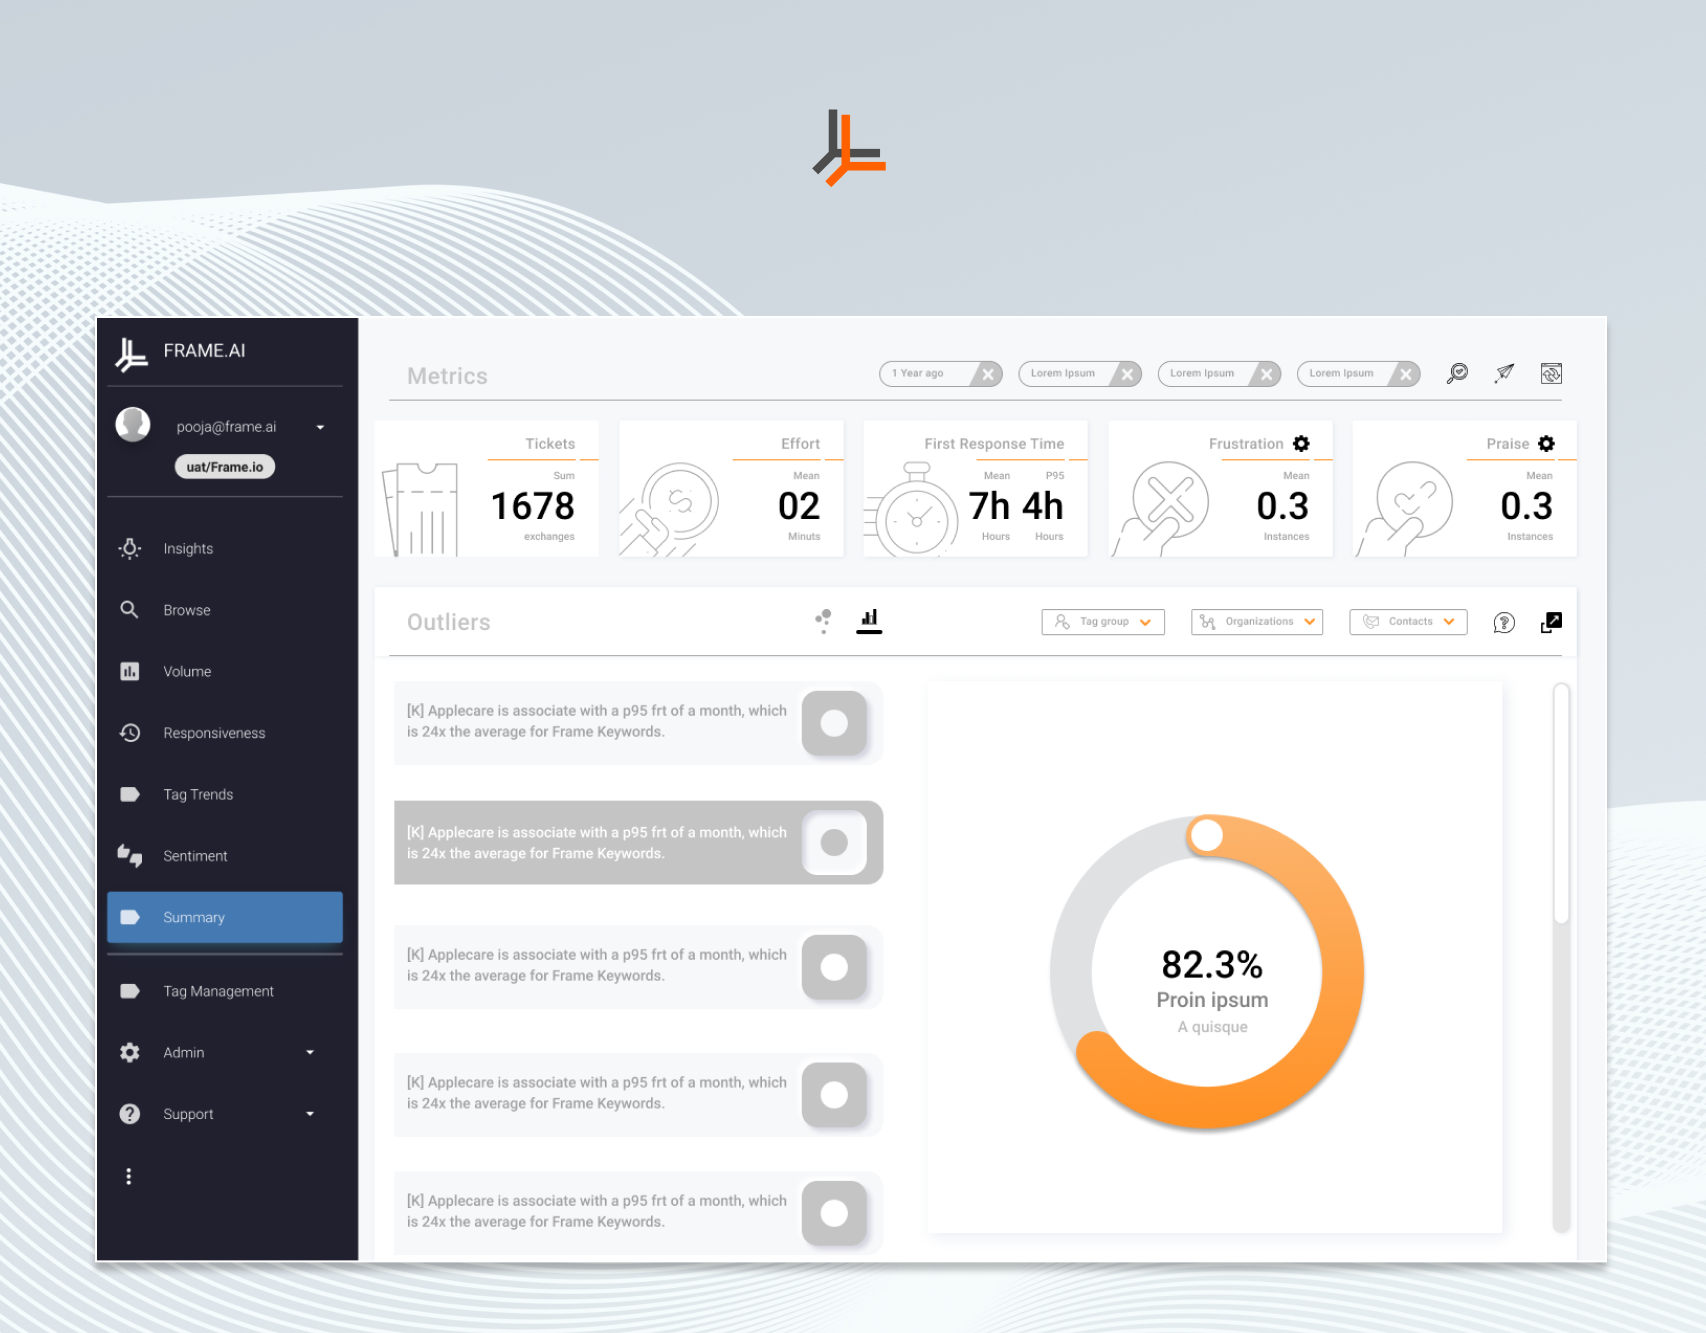Screen dimensions: 1706x1333
Task: Select the Summary menu item
Action: tap(225, 917)
